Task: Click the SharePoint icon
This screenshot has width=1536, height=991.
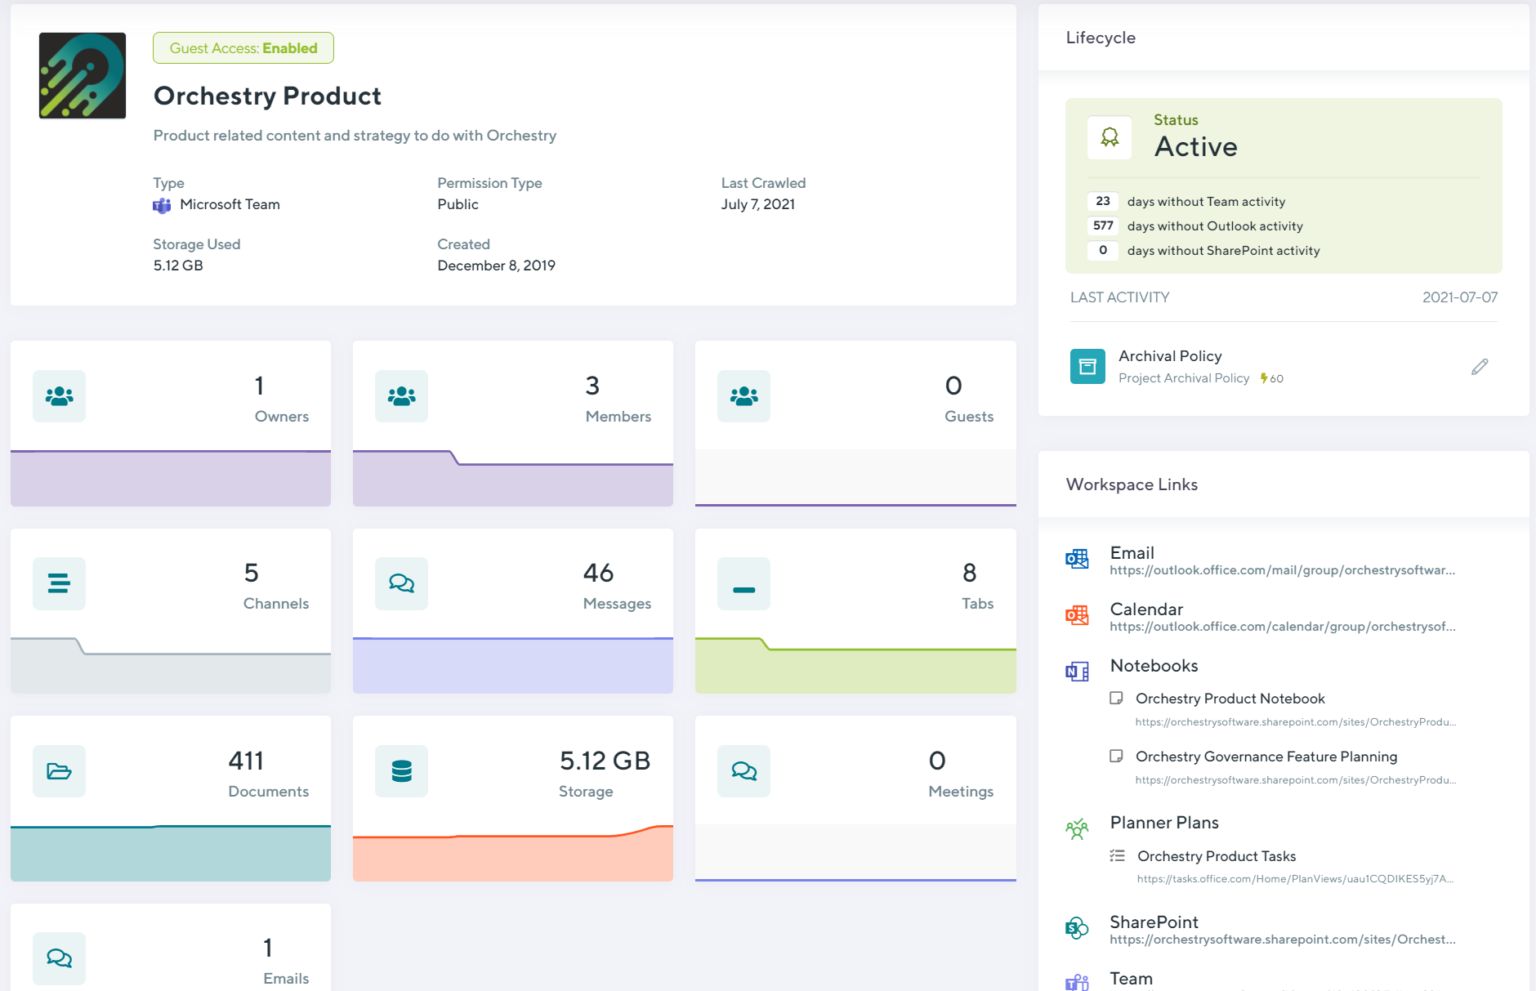Action: 1077,929
